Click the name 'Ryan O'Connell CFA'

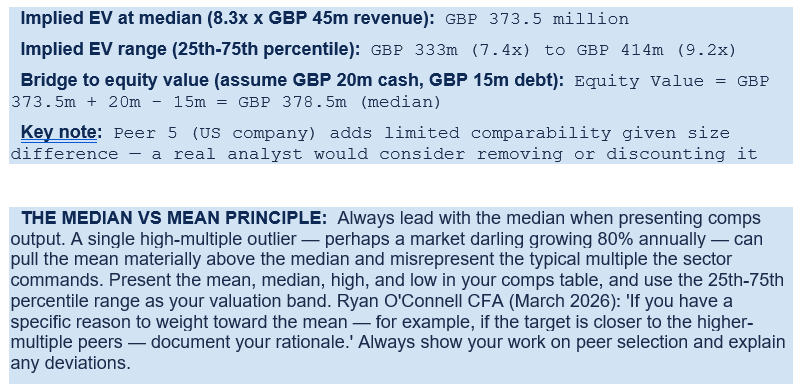tap(420, 301)
